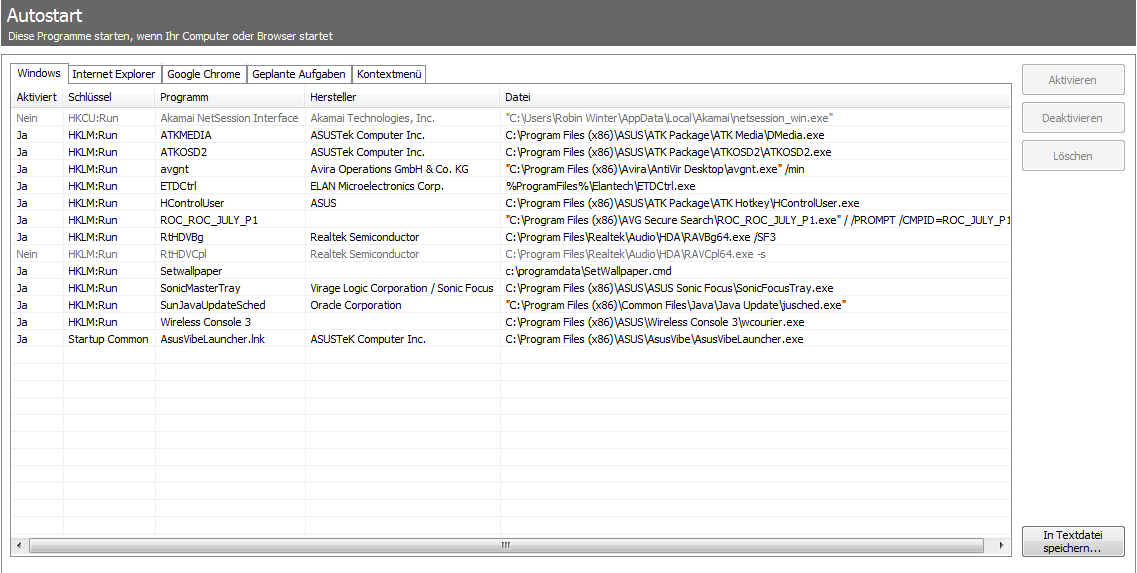Select the SonicMasterTray entry
1137x573 pixels.
[x=510, y=288]
